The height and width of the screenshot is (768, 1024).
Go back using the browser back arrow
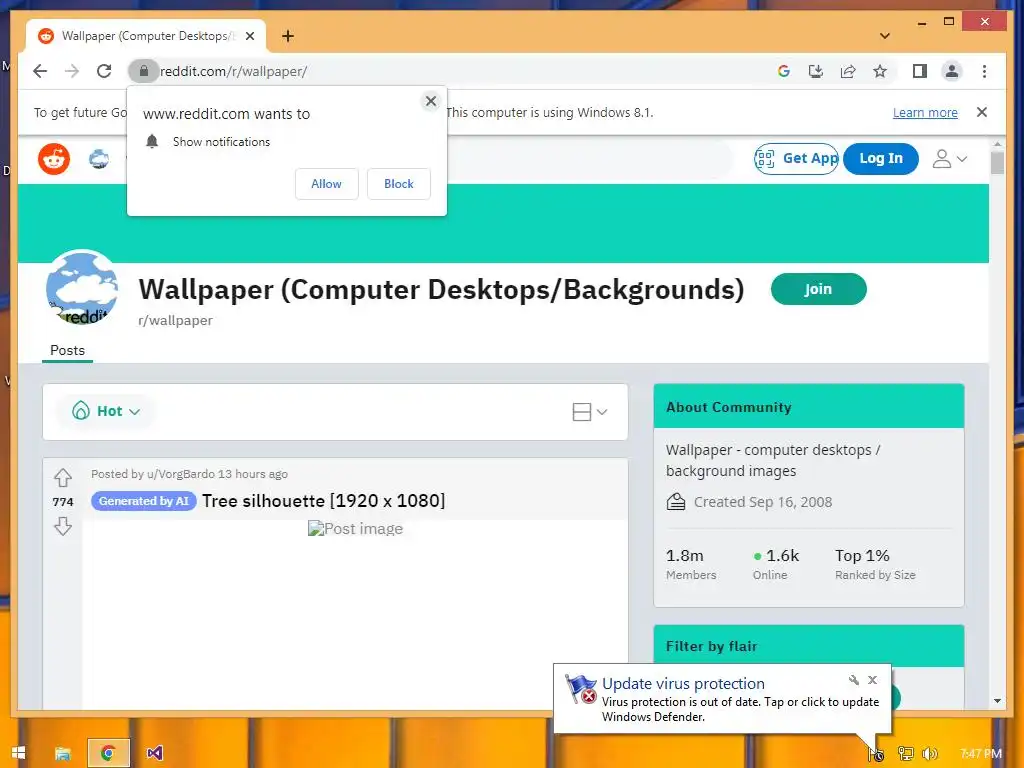pos(40,71)
